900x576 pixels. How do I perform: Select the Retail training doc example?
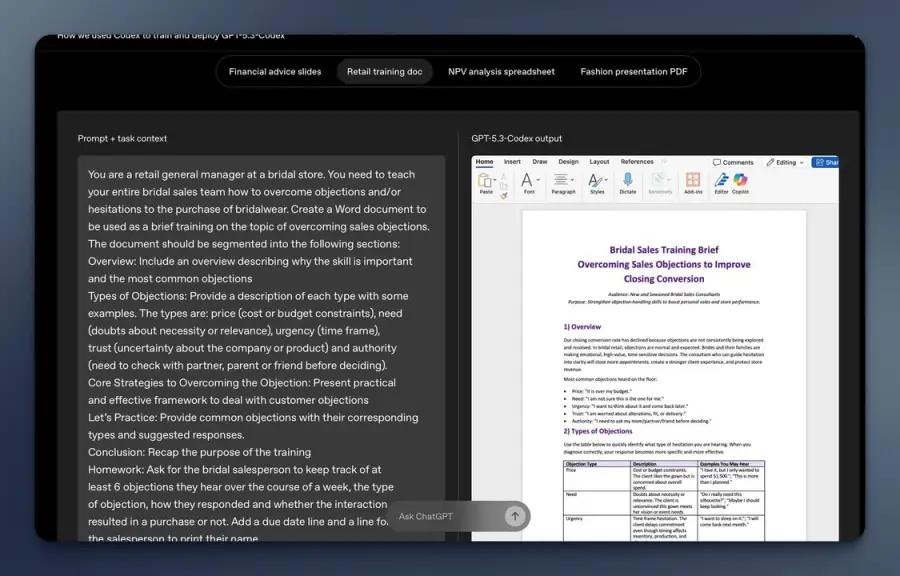385,72
